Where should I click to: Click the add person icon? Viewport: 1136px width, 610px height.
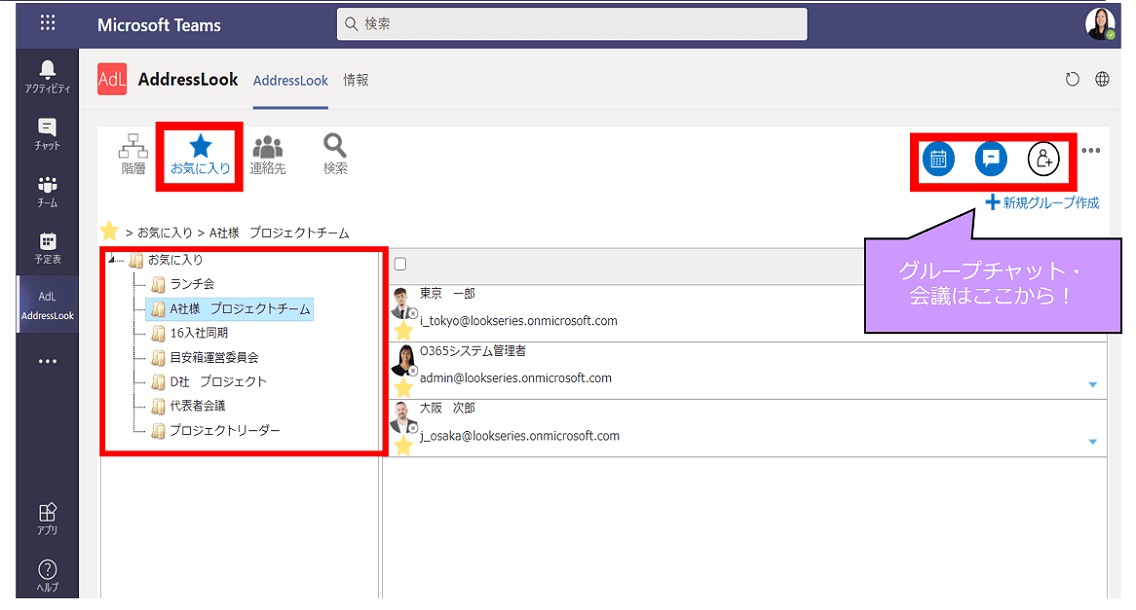pyautogui.click(x=1043, y=159)
